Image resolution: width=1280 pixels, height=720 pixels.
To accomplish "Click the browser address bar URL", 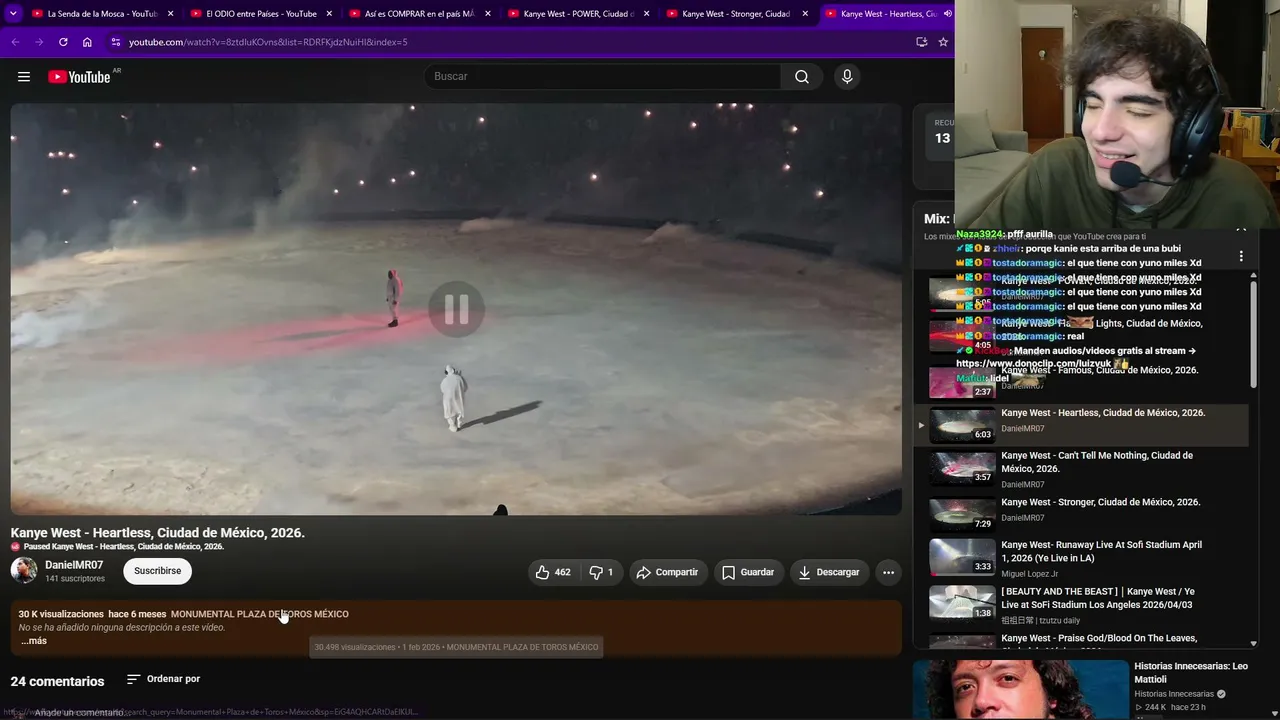I will (x=268, y=42).
